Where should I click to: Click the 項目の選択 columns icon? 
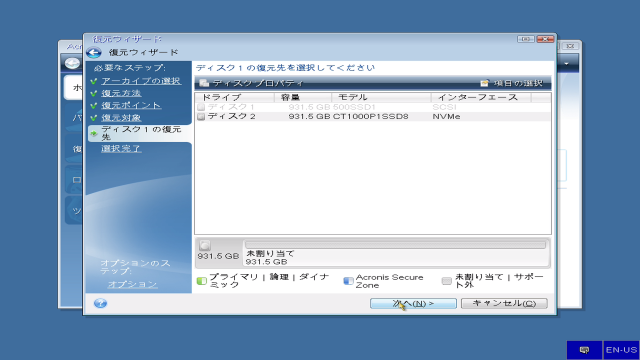click(x=484, y=83)
